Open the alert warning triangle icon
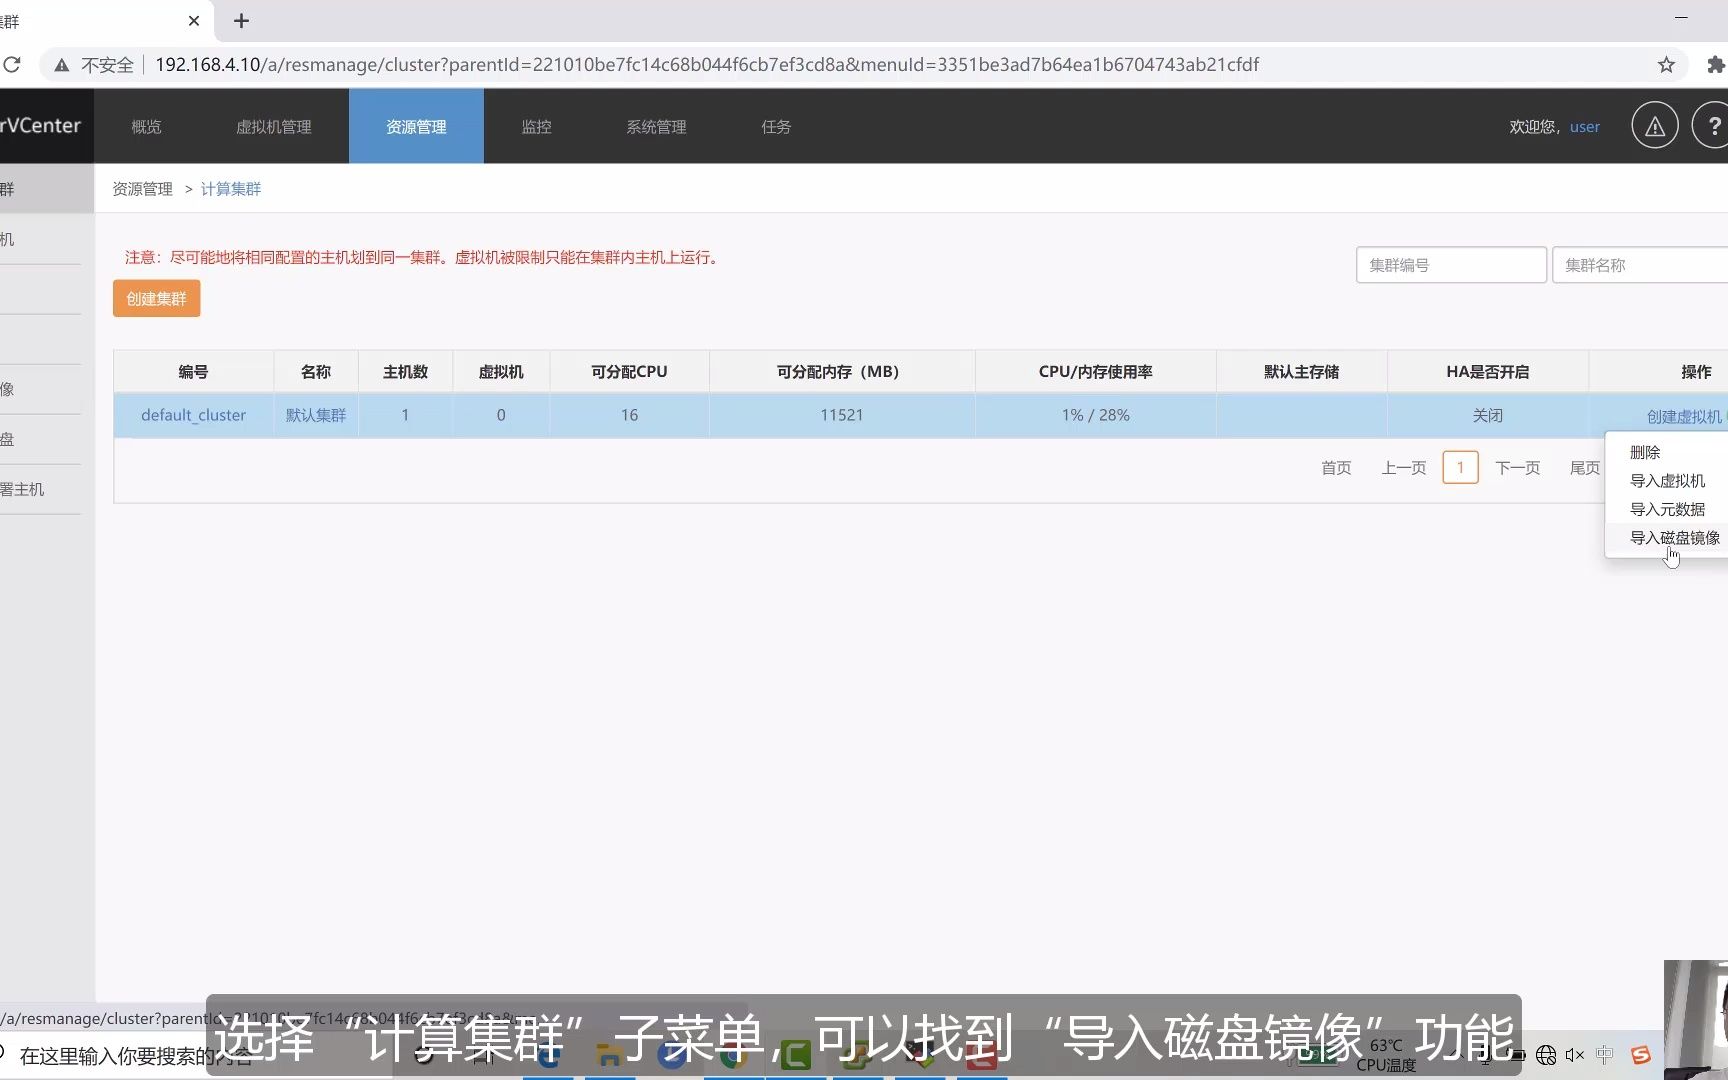1728x1080 pixels. [1655, 126]
